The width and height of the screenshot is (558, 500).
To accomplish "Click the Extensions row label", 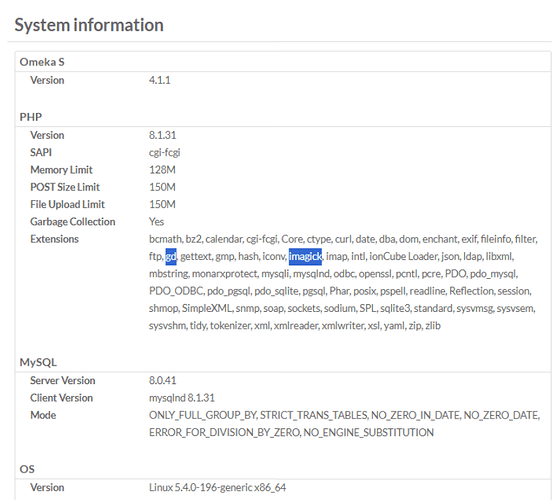I will [x=54, y=239].
